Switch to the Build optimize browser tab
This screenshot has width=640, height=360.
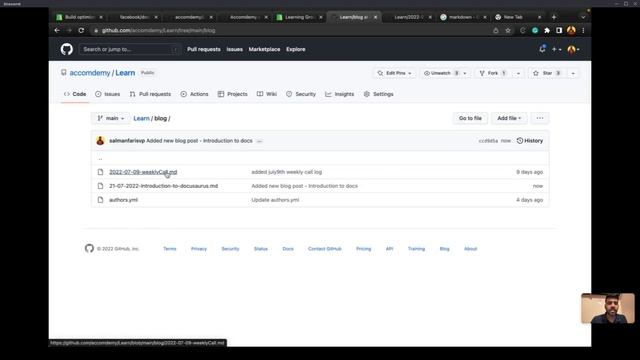(x=80, y=17)
